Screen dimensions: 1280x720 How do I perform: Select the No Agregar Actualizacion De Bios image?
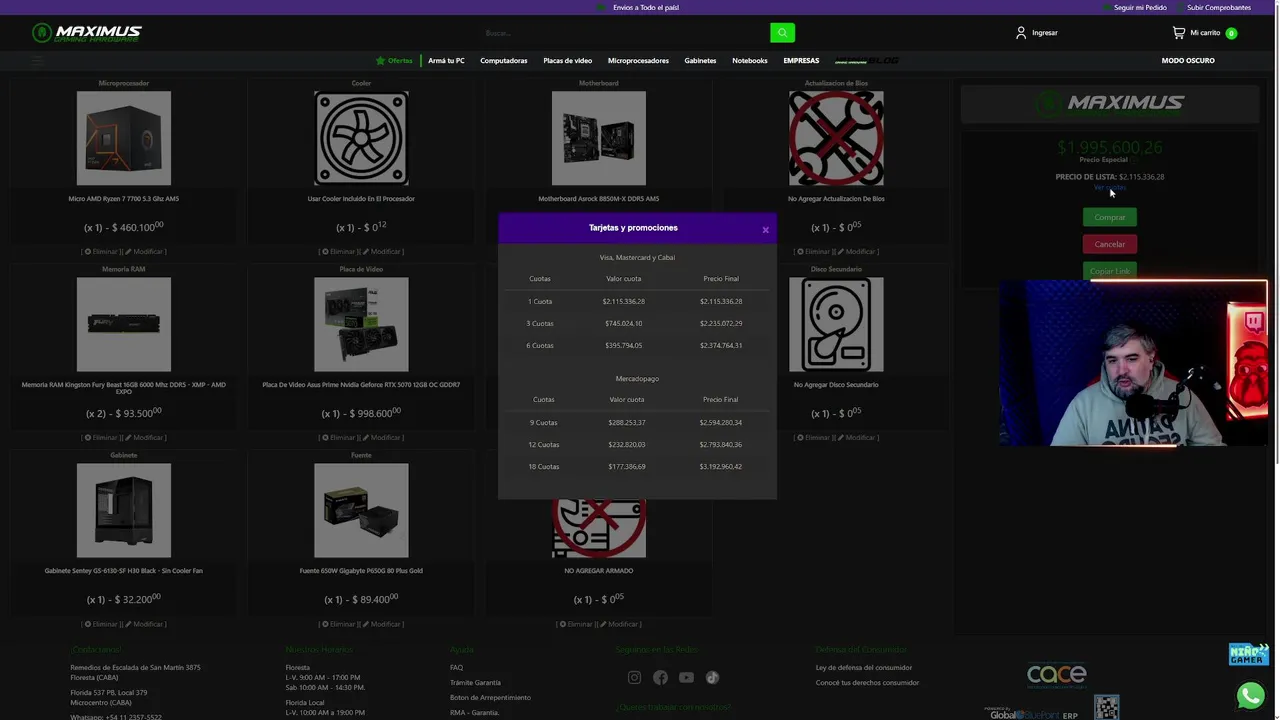(x=836, y=138)
